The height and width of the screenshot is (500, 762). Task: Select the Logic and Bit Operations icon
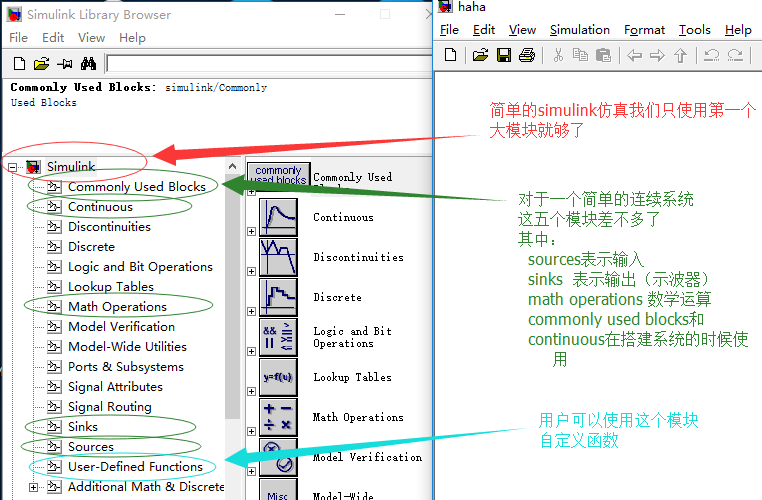pos(278,337)
